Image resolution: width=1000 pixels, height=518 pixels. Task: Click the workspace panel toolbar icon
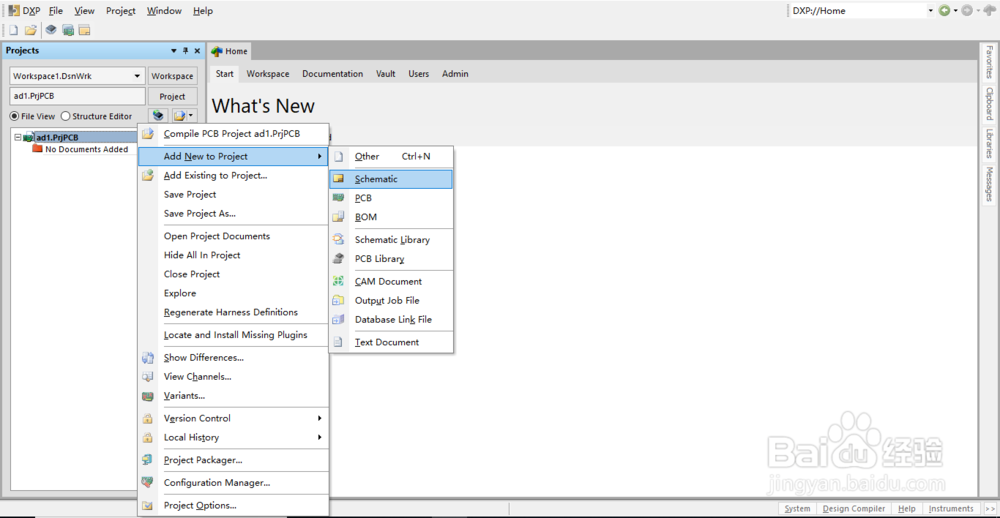pyautogui.click(x=84, y=30)
